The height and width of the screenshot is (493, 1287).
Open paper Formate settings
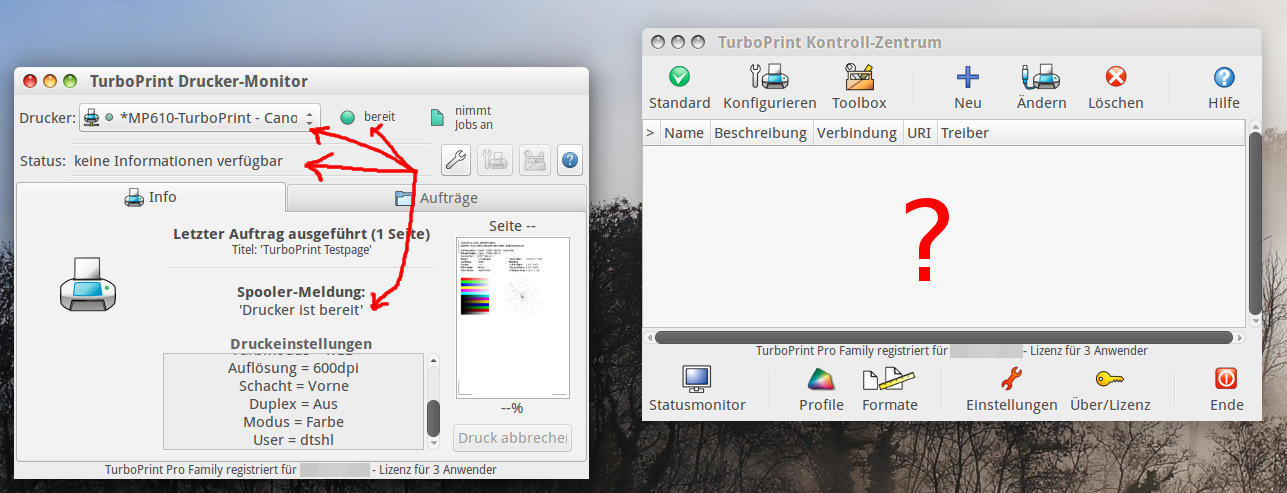click(889, 380)
